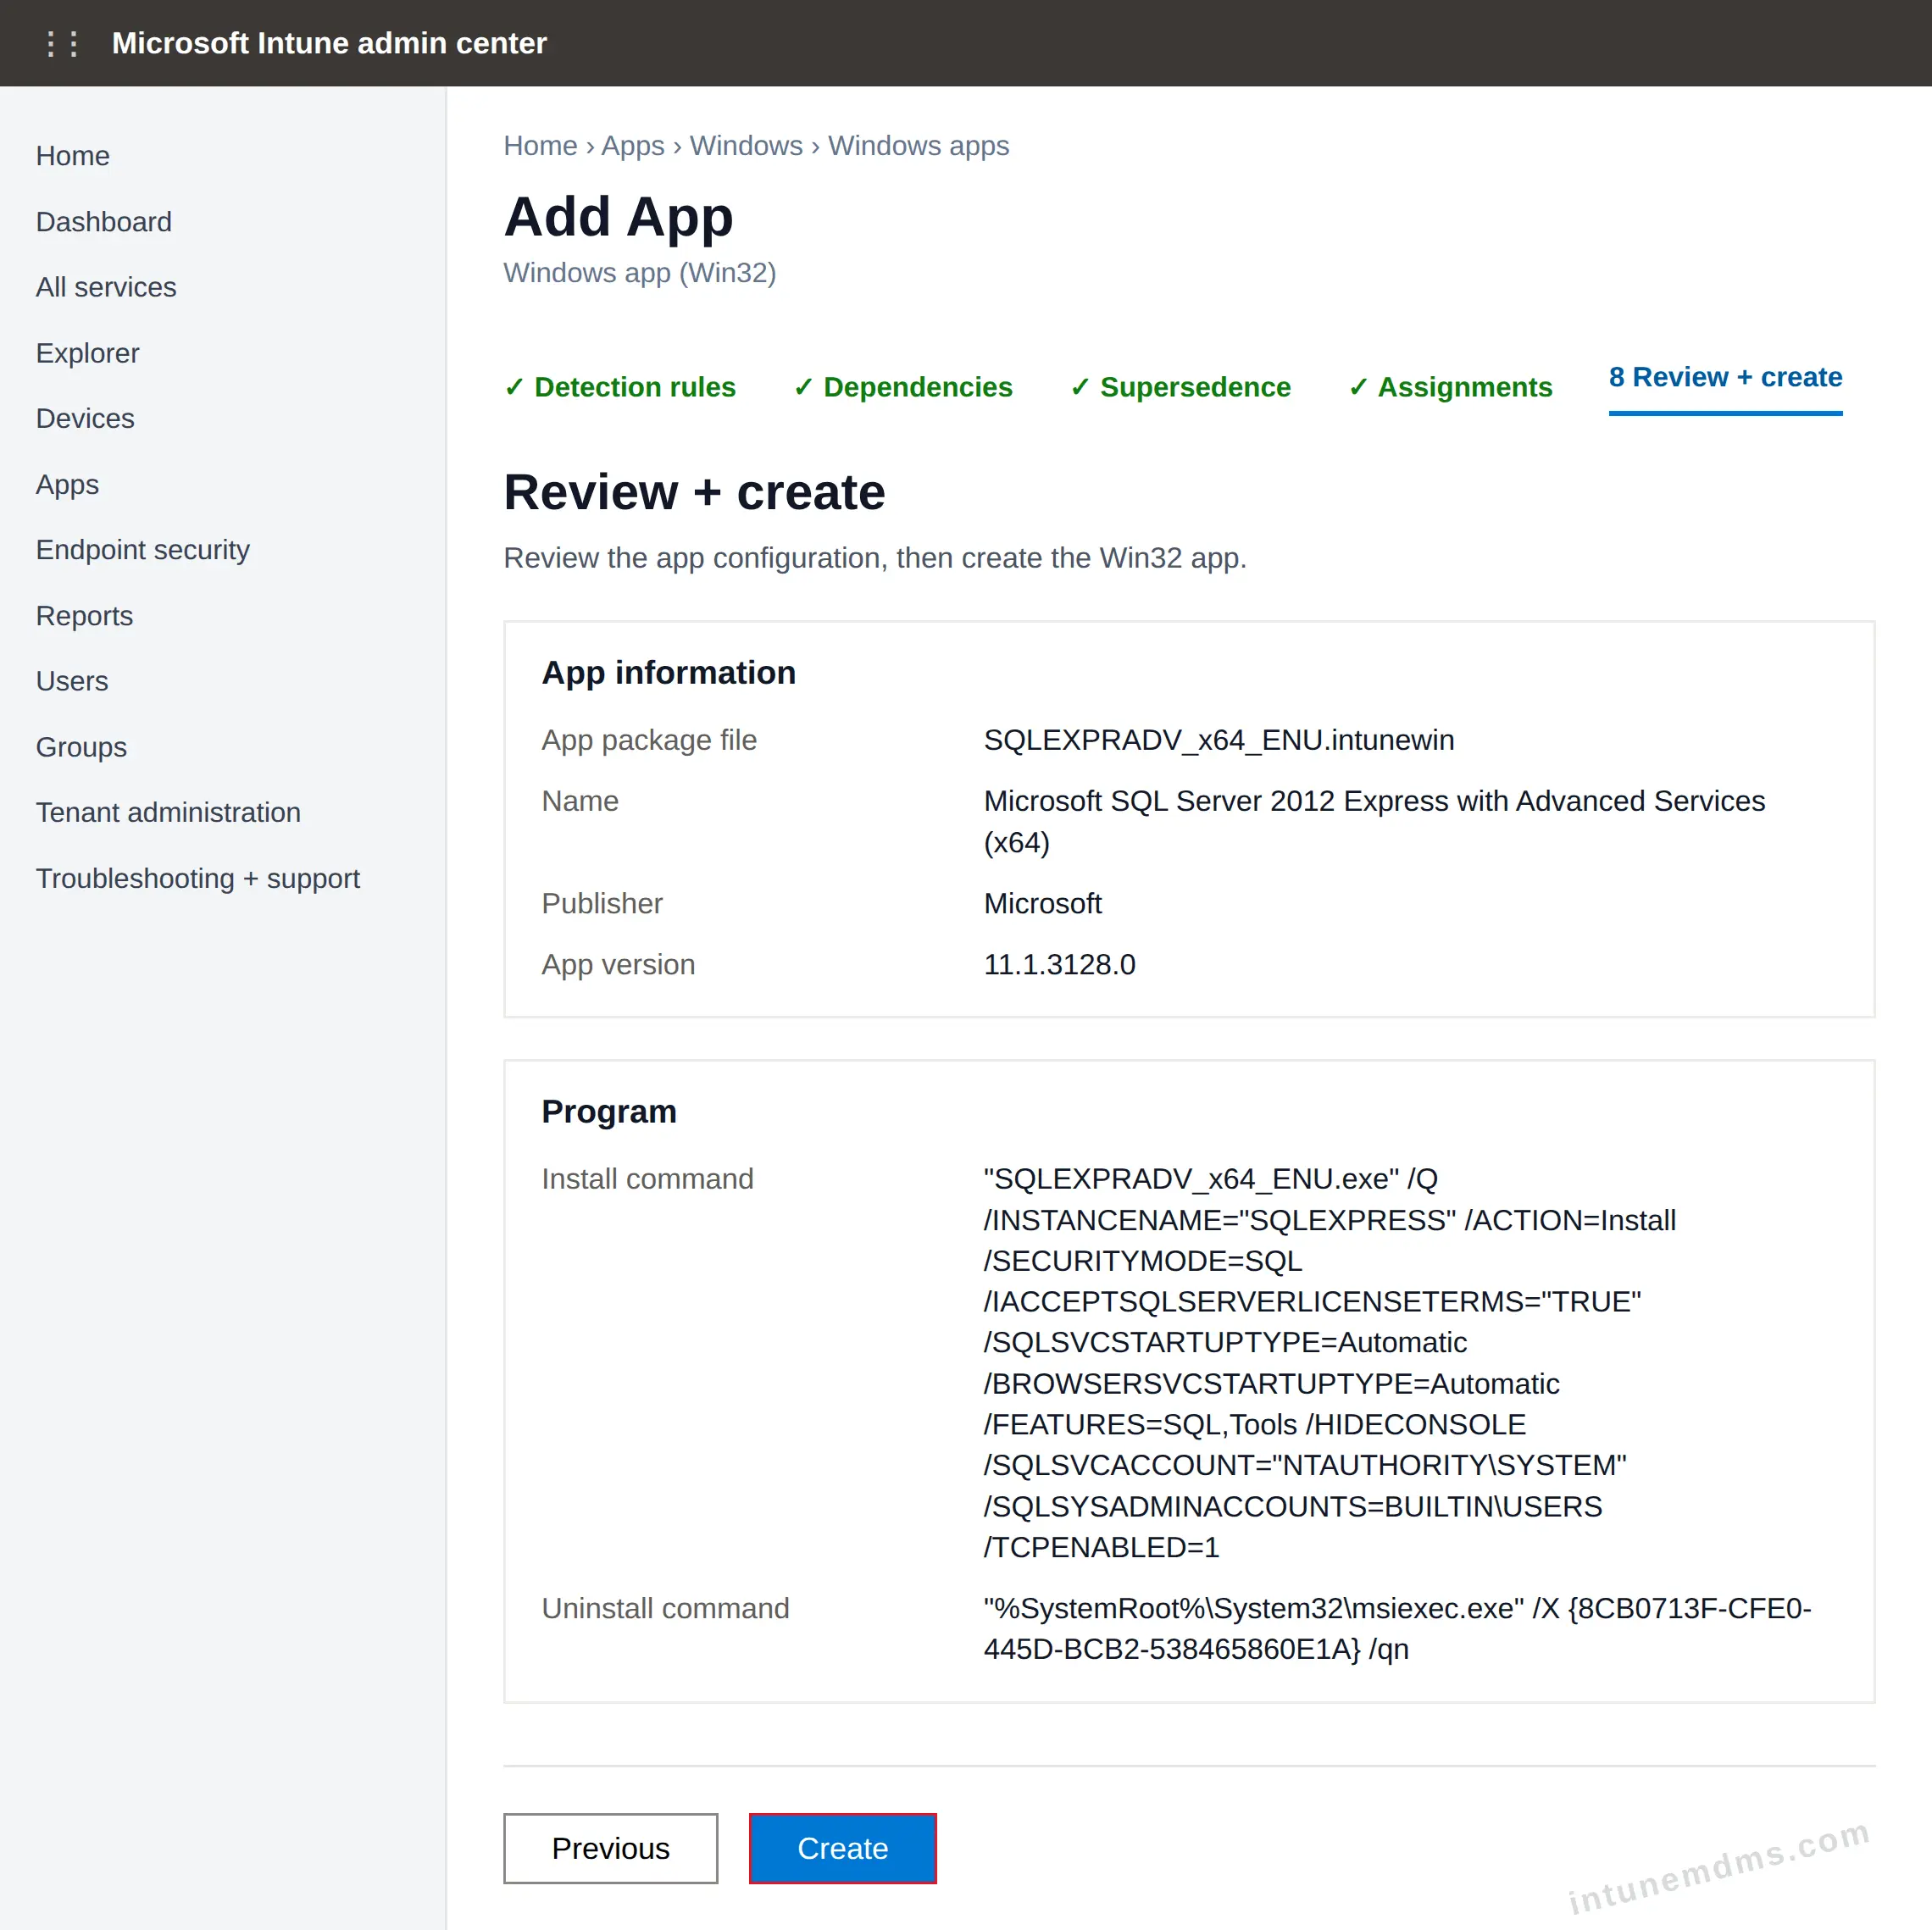Click the App version label

[619, 965]
